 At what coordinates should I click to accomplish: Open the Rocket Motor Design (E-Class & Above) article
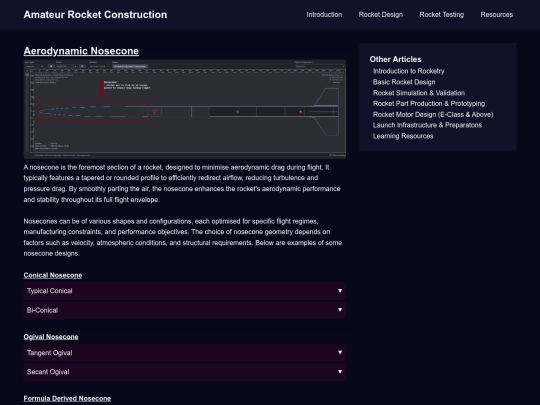pos(433,114)
